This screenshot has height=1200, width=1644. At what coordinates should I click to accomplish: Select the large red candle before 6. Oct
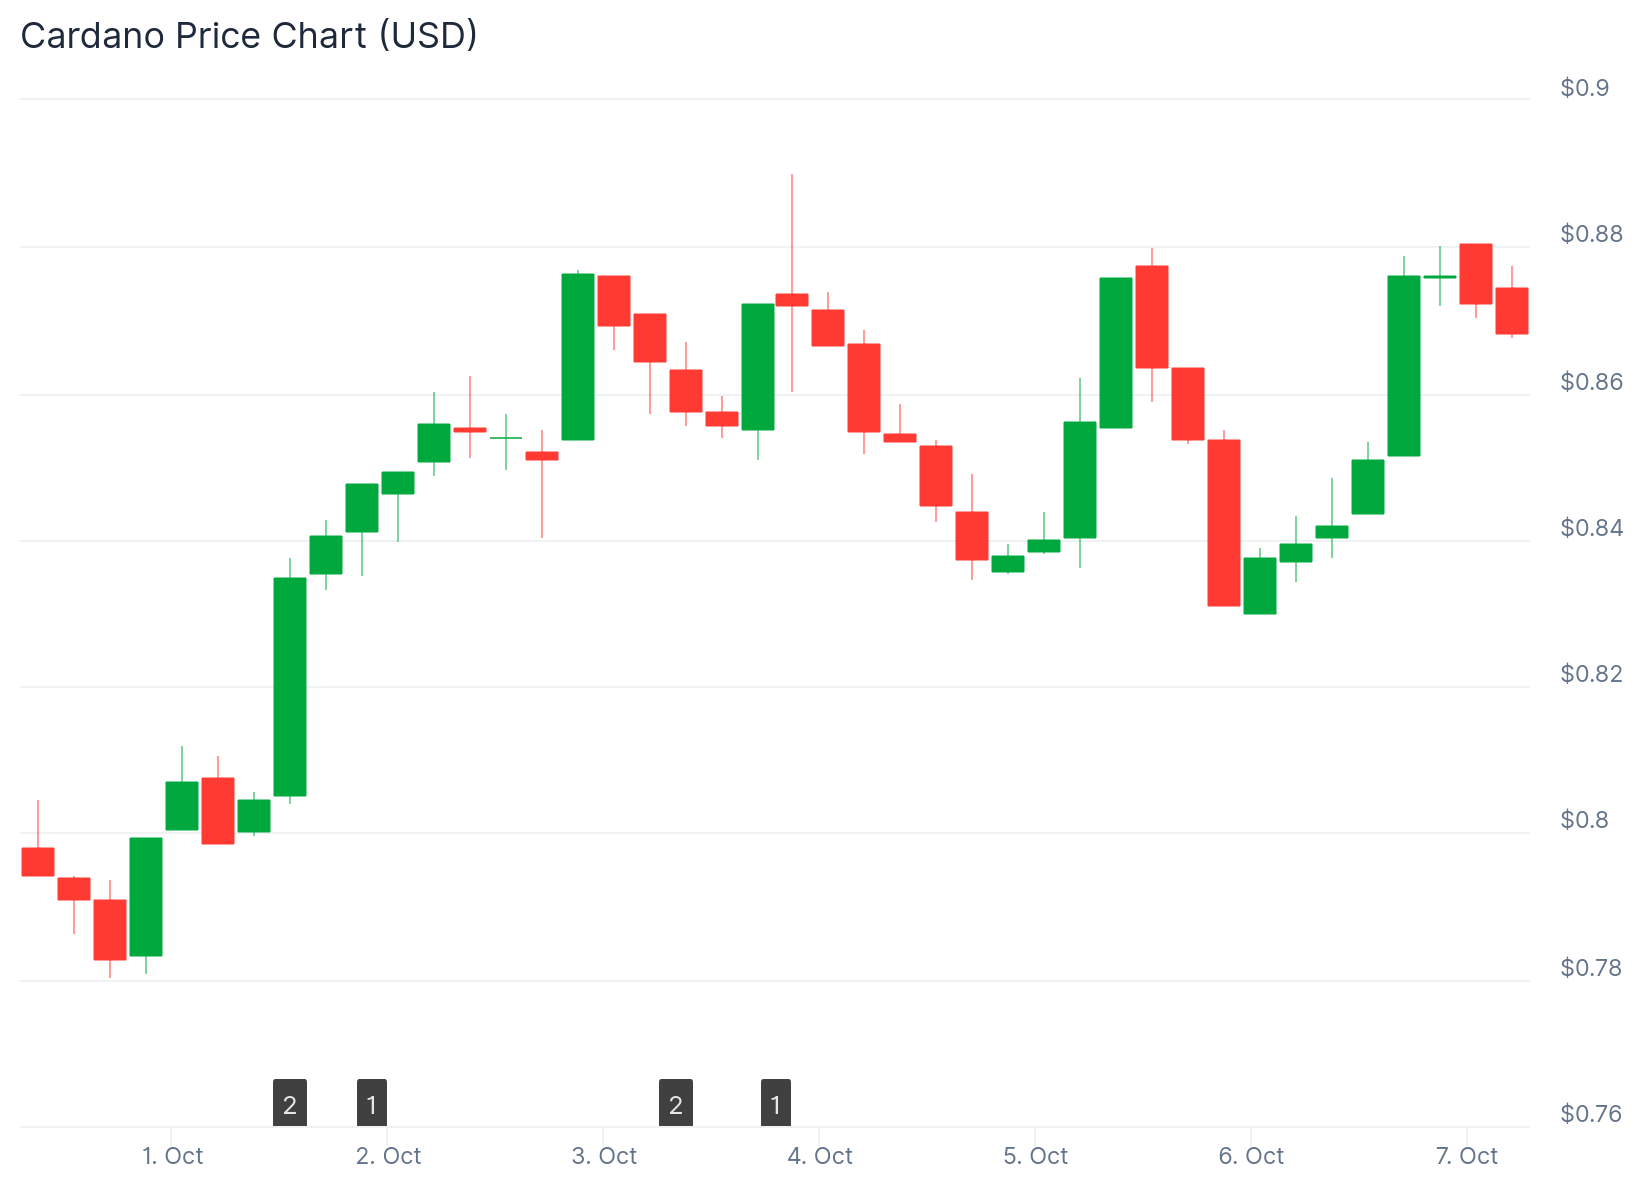(1224, 523)
